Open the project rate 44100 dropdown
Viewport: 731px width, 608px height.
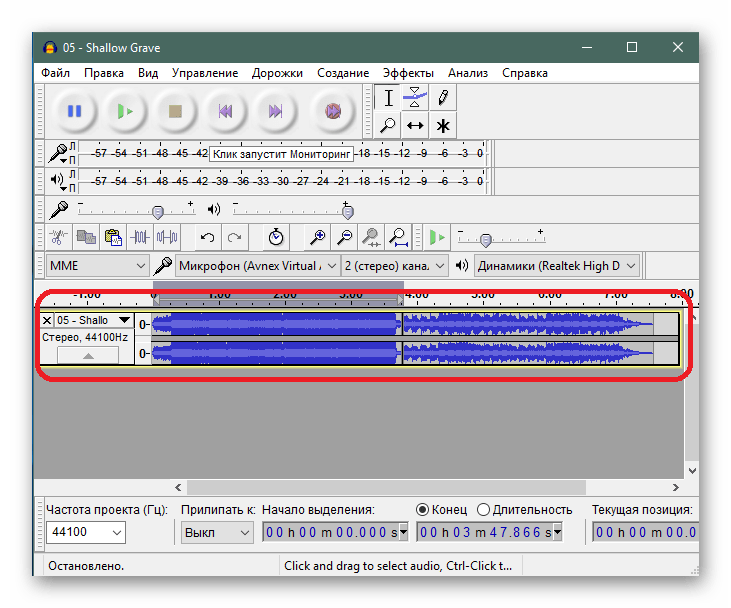pos(86,532)
